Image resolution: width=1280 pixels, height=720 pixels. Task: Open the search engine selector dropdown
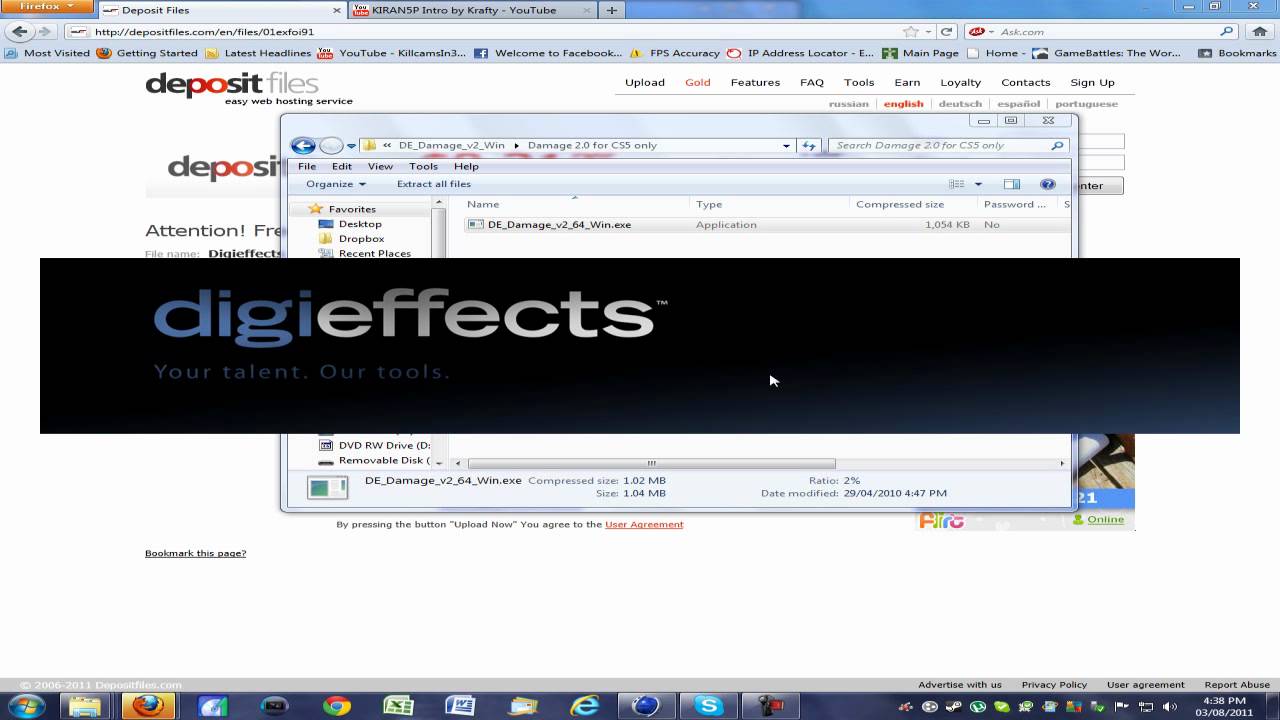(x=981, y=32)
